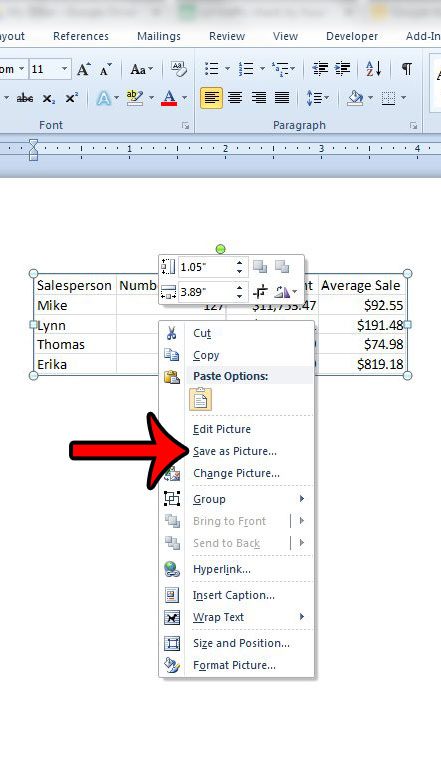The width and height of the screenshot is (441, 767).
Task: Open the Wrap Text submenu
Action: coord(236,617)
